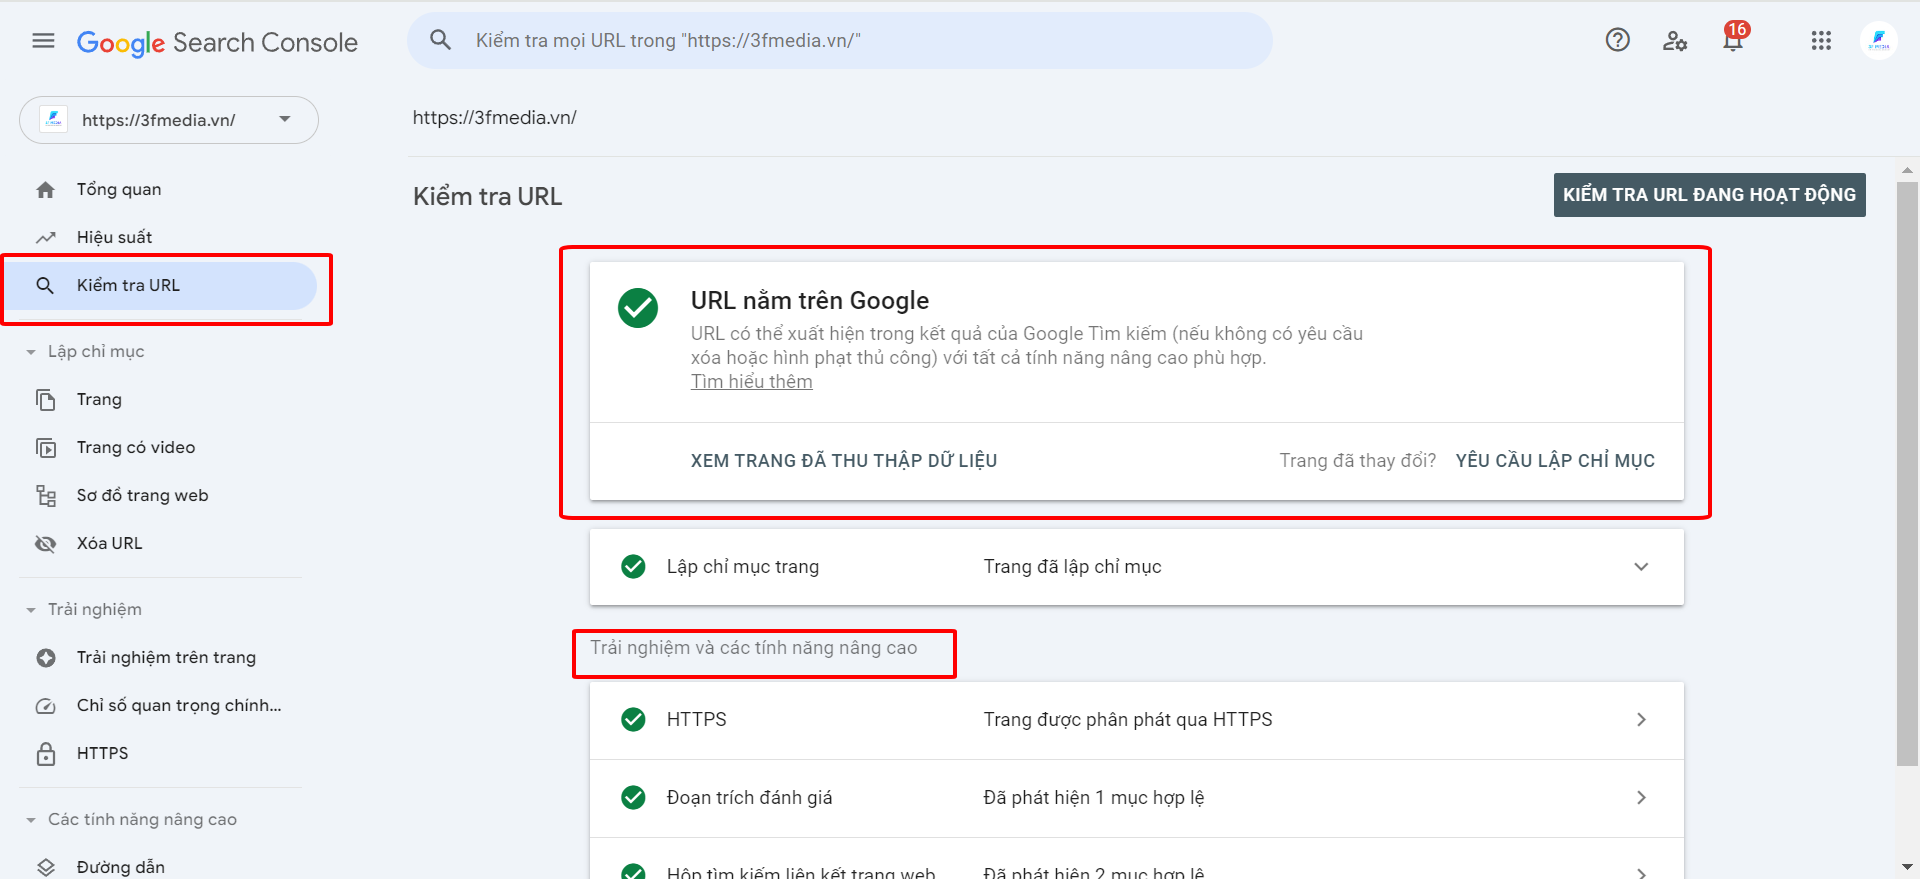The height and width of the screenshot is (879, 1920).
Task: Click scrollbar down arrow
Action: (x=1908, y=867)
